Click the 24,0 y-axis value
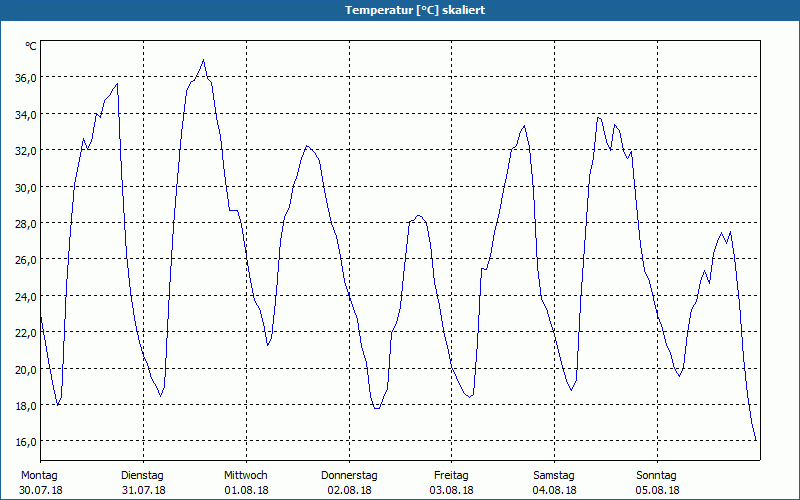The image size is (800, 500). coord(26,296)
